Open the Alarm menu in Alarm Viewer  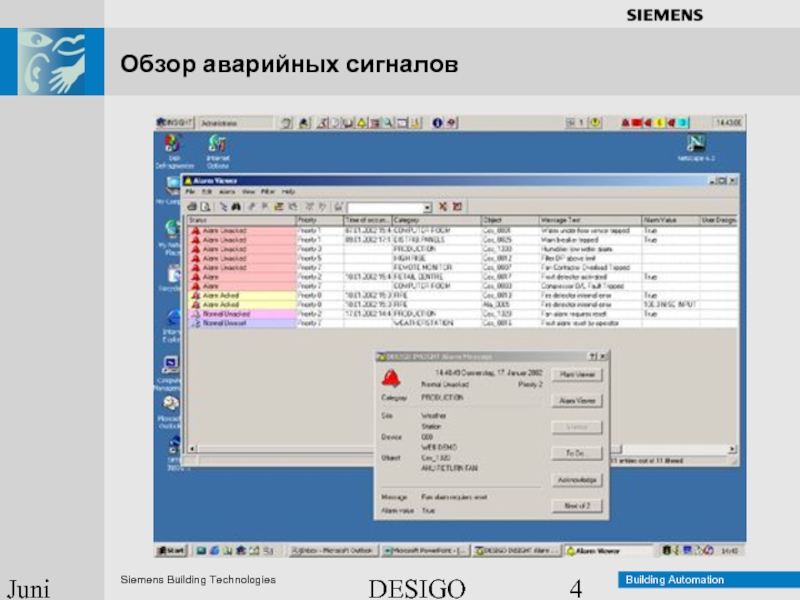pyautogui.click(x=227, y=191)
